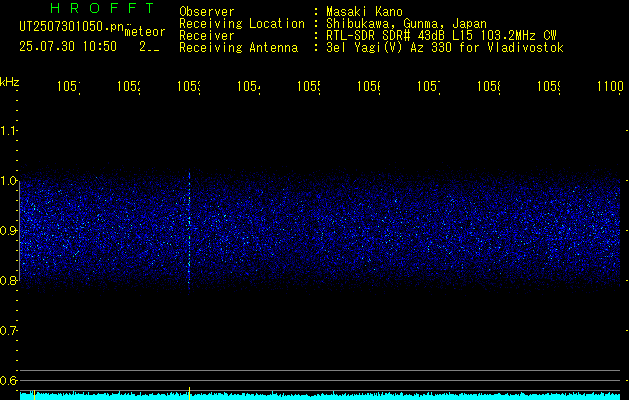Select the file name UT2507301050.pn
Screen dimensions: 629x400
pos(72,26)
